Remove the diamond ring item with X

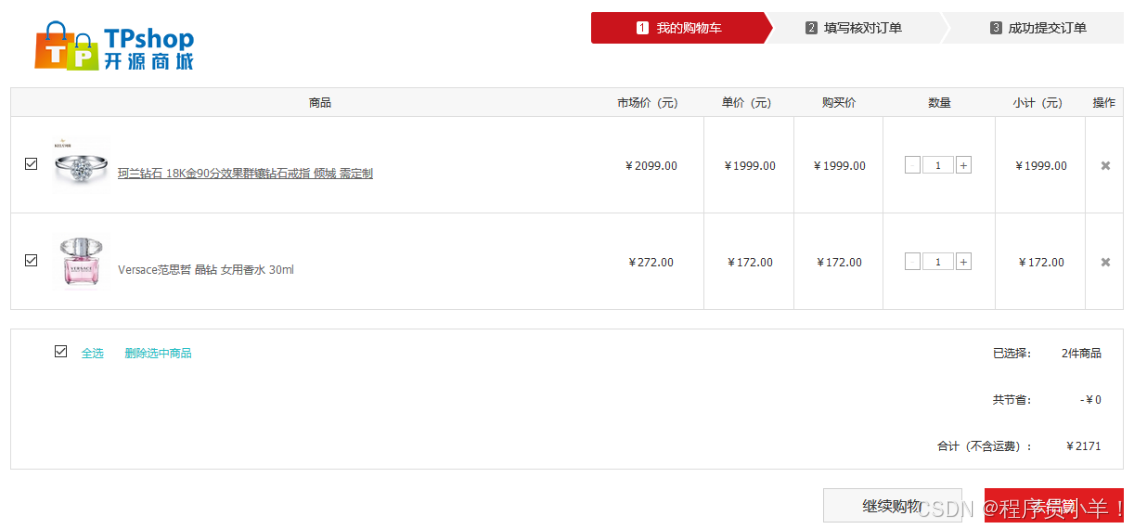(1105, 166)
